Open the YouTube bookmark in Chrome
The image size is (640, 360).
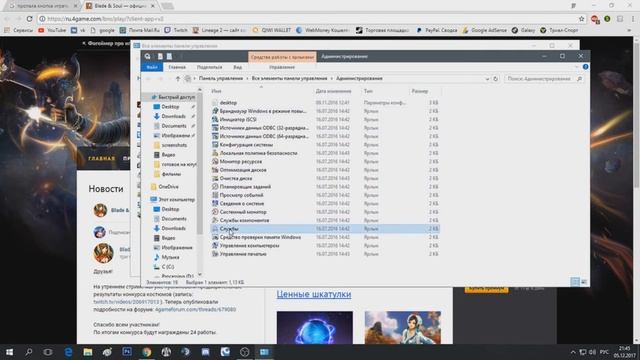[x=52, y=30]
